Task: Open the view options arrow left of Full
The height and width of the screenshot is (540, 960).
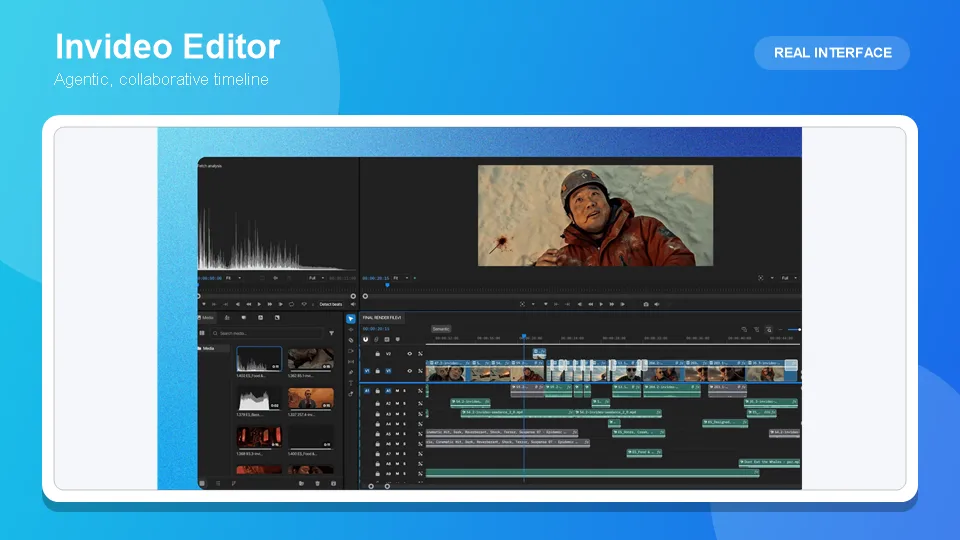Action: coord(772,278)
